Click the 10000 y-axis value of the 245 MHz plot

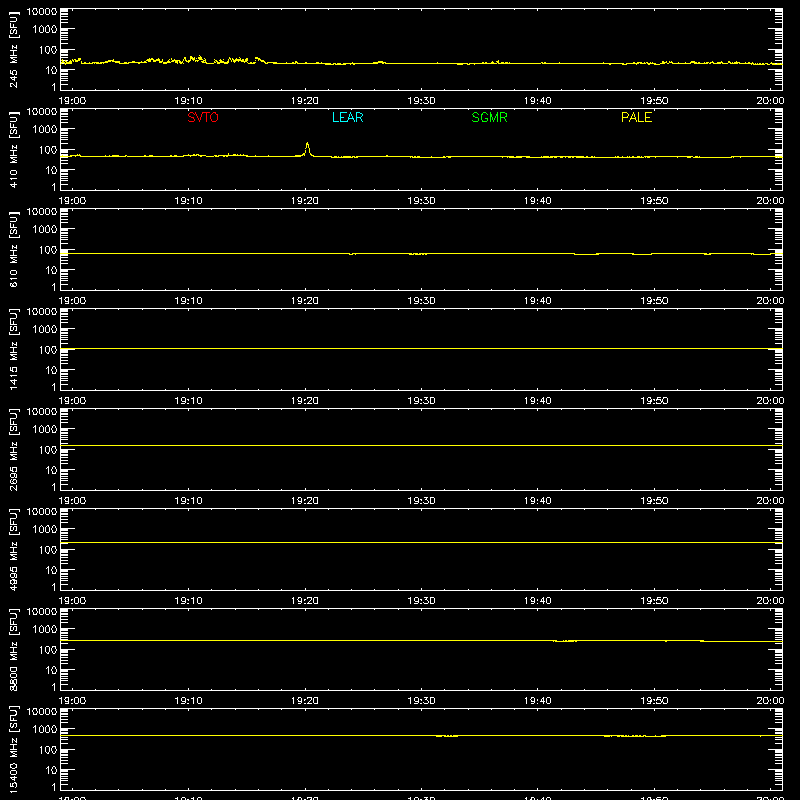click(x=42, y=12)
